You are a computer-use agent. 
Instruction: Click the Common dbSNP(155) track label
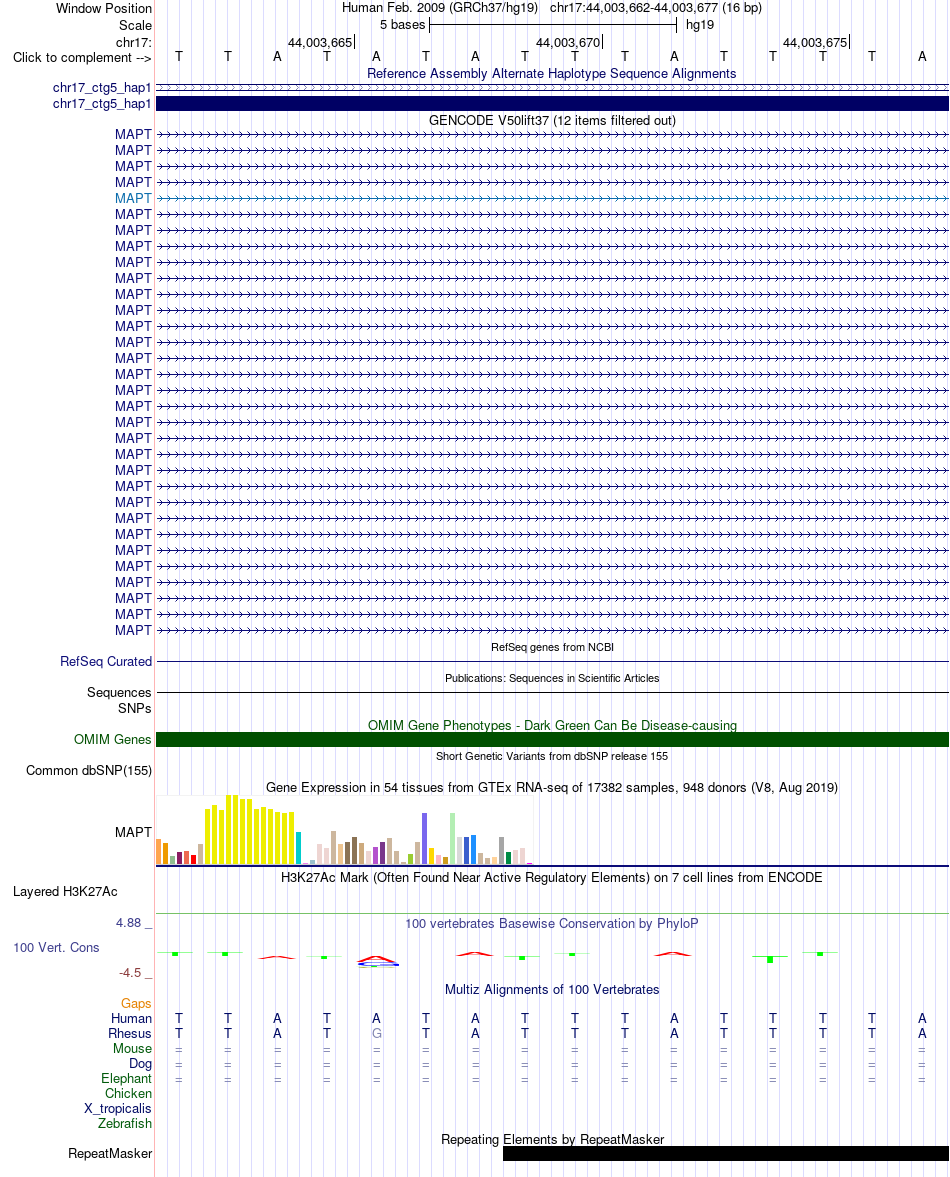coord(89,770)
